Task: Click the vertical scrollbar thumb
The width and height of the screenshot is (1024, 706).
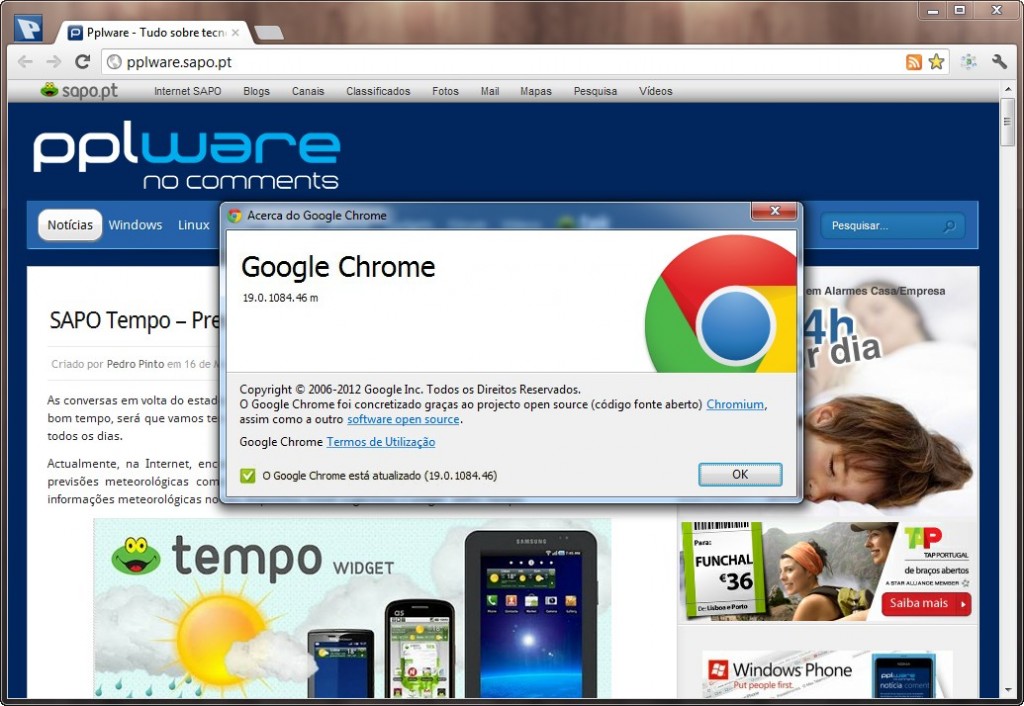Action: [1007, 122]
